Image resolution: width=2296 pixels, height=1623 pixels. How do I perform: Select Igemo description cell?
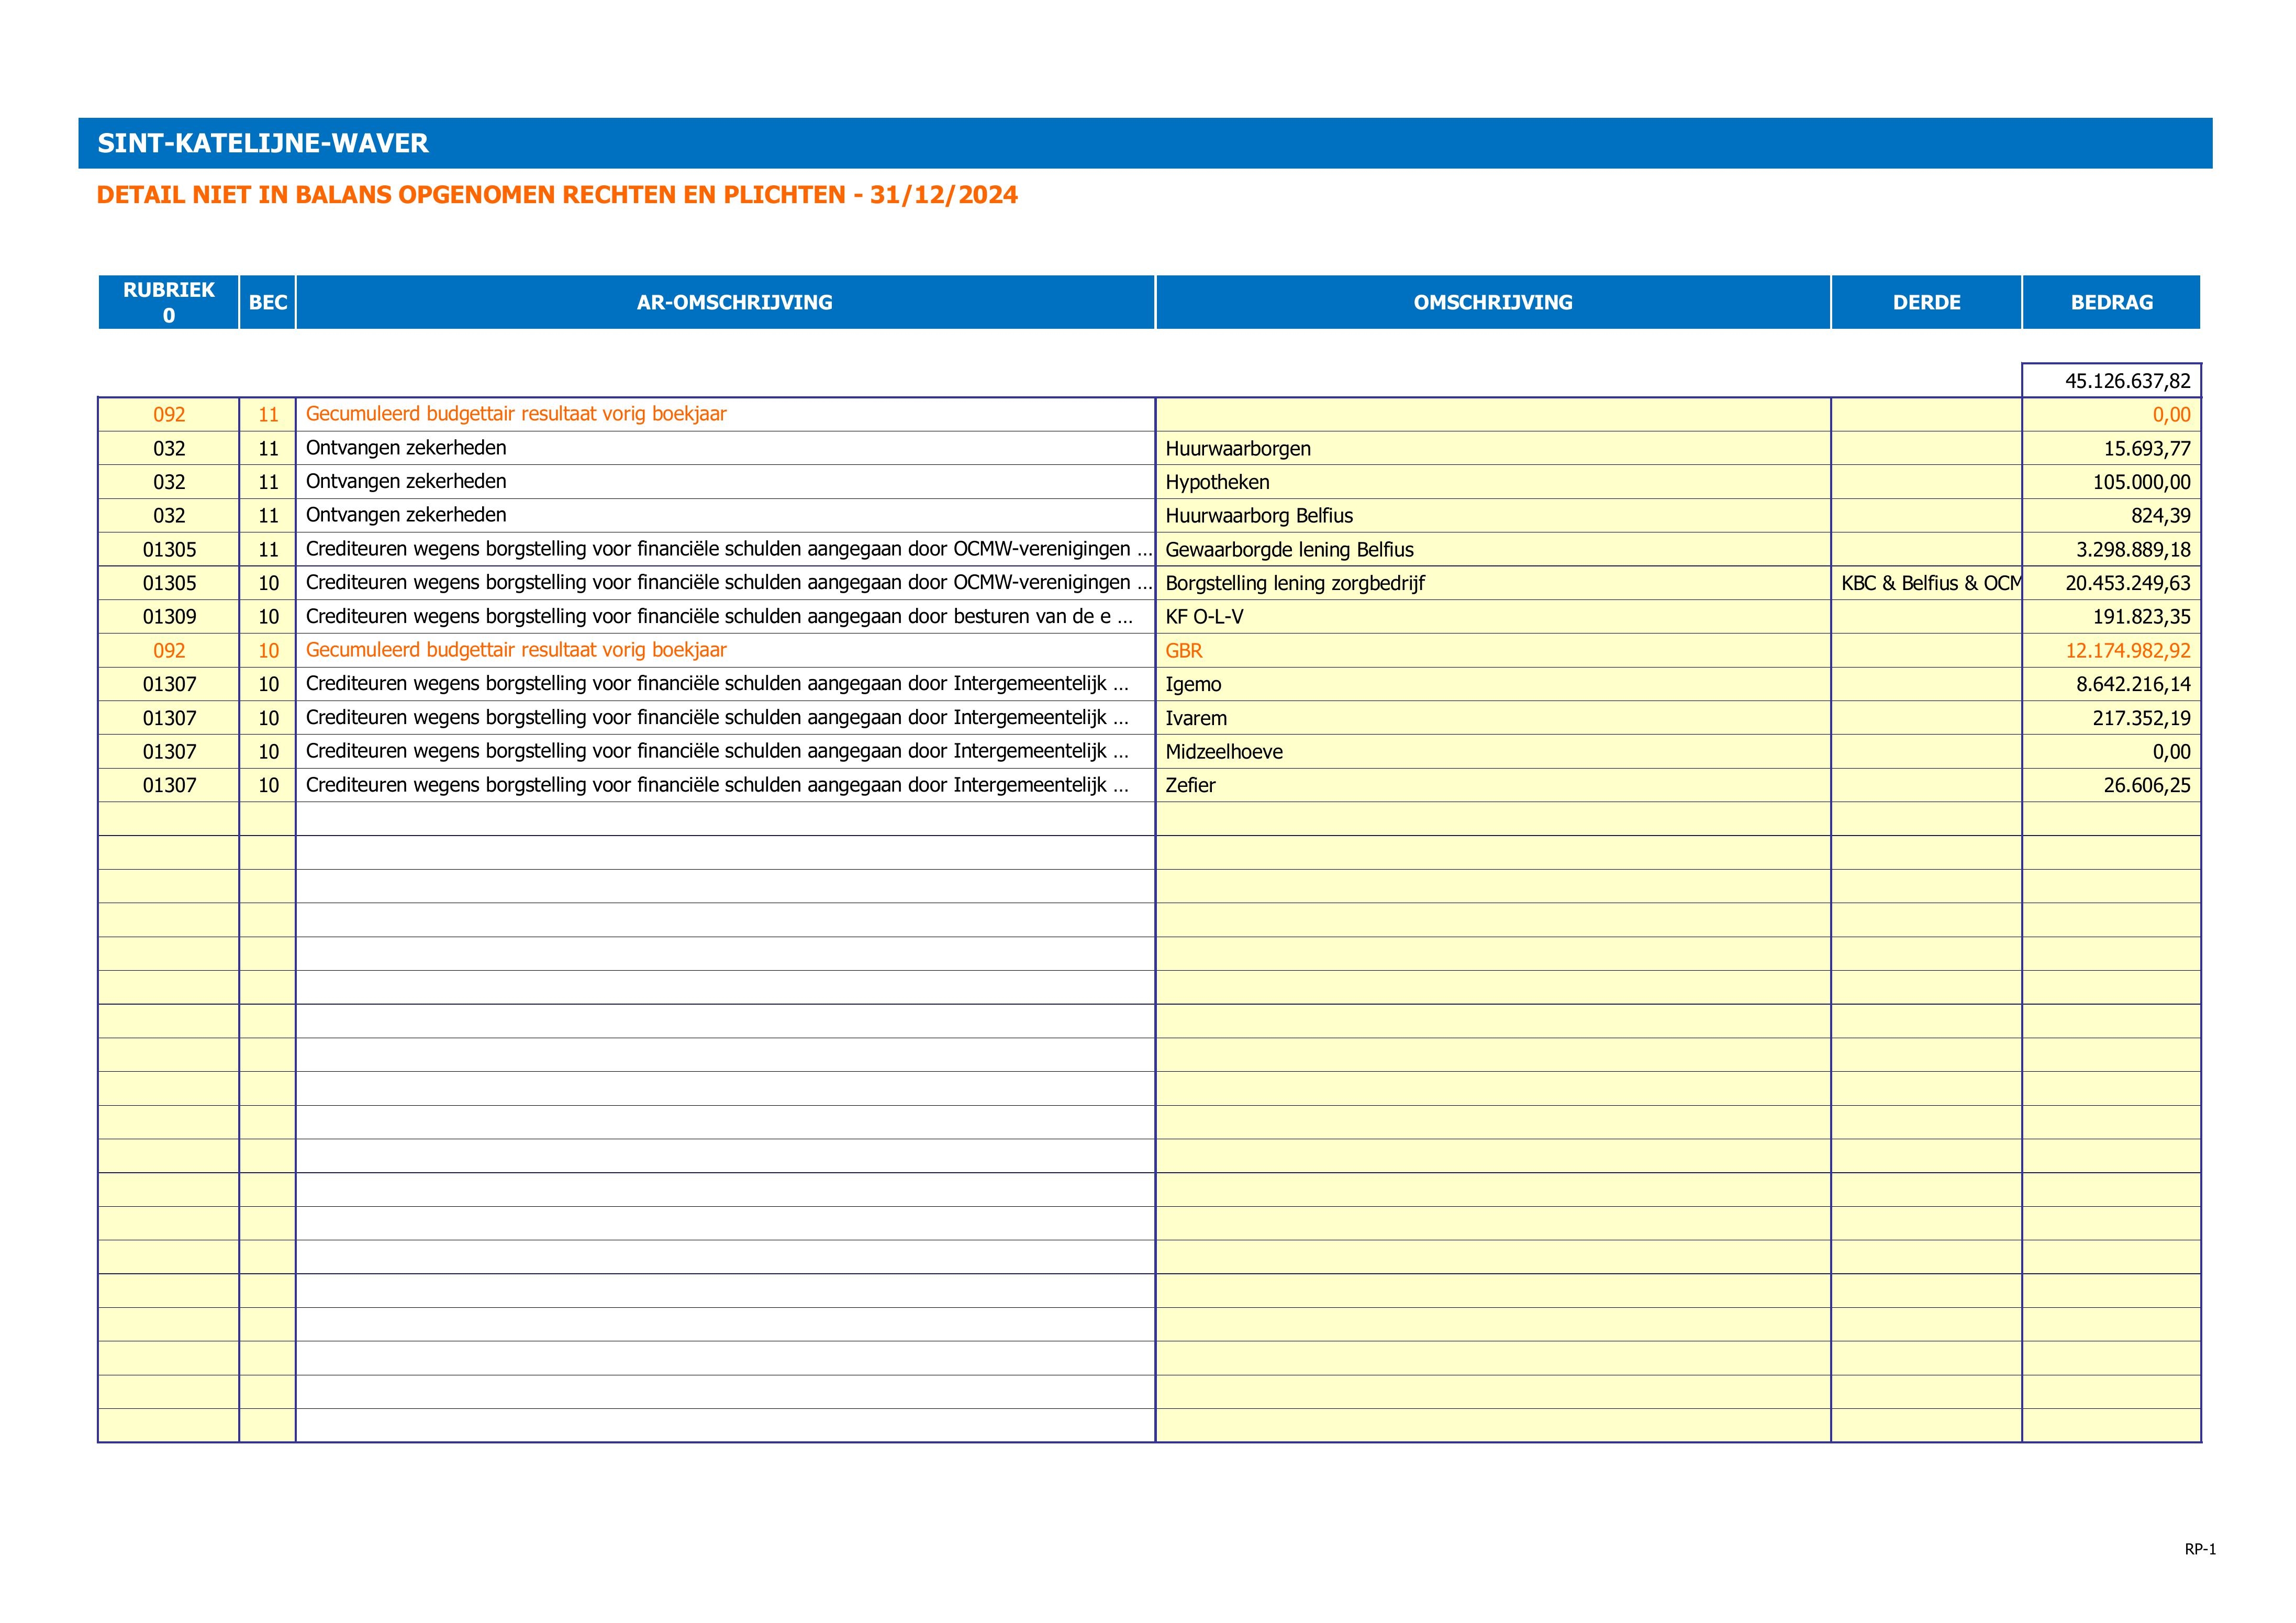1493,684
